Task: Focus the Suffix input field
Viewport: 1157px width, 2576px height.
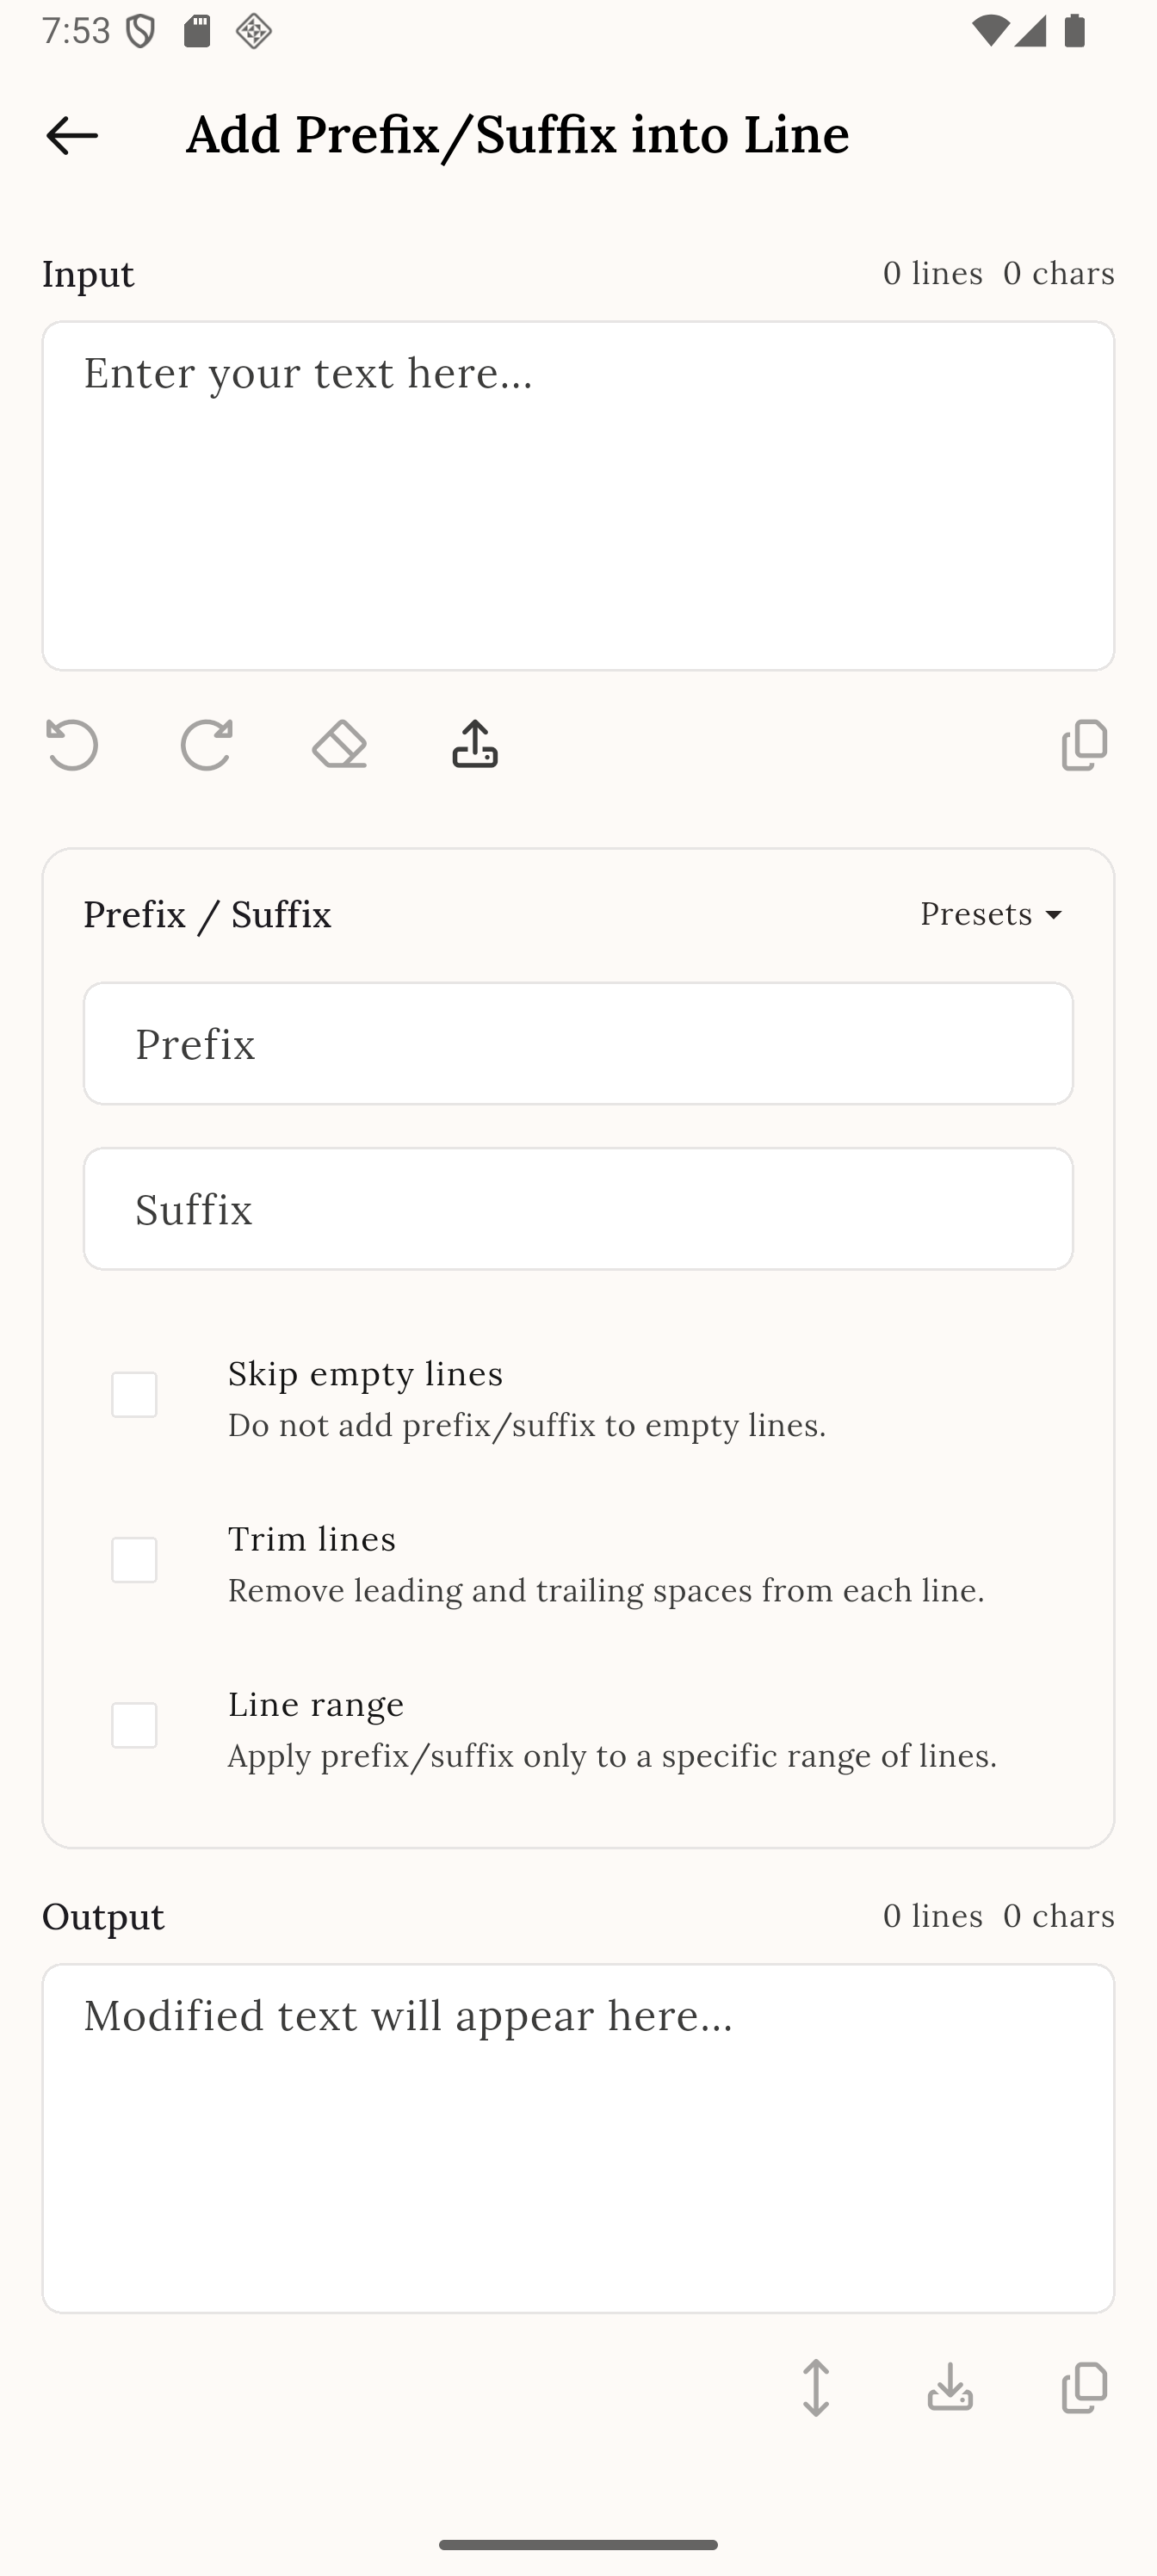Action: [x=577, y=1208]
